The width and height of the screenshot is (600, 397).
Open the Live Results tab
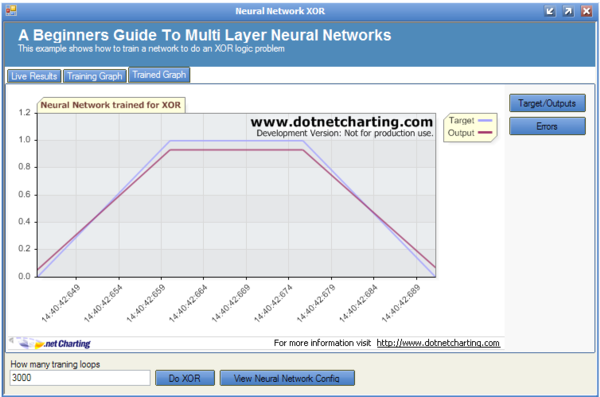(x=34, y=76)
